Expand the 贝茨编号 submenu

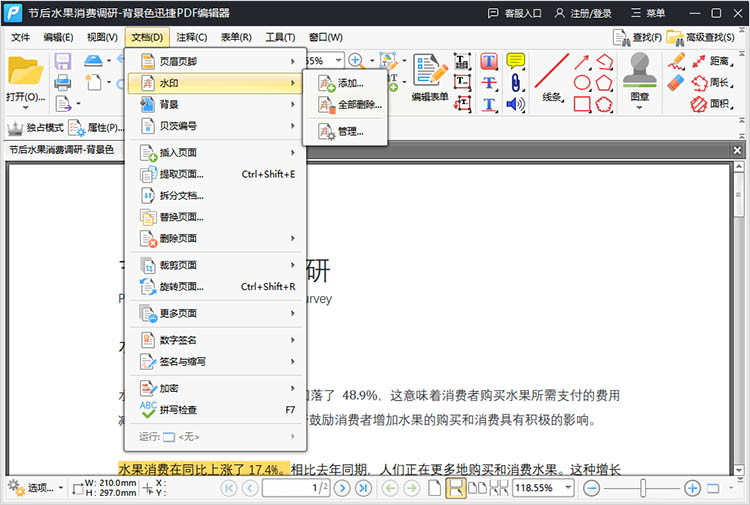coord(215,126)
